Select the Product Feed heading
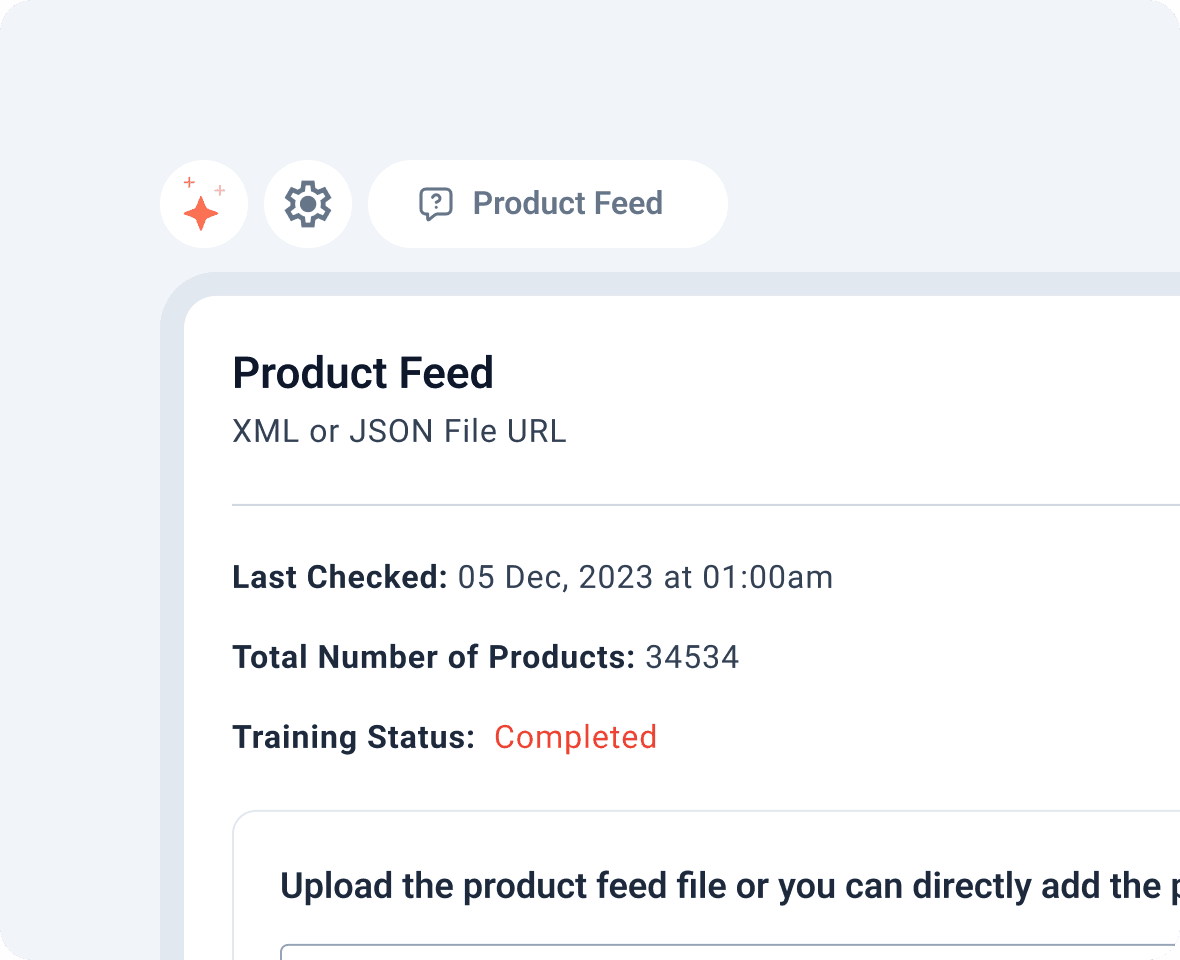The image size is (1180, 960). 363,372
